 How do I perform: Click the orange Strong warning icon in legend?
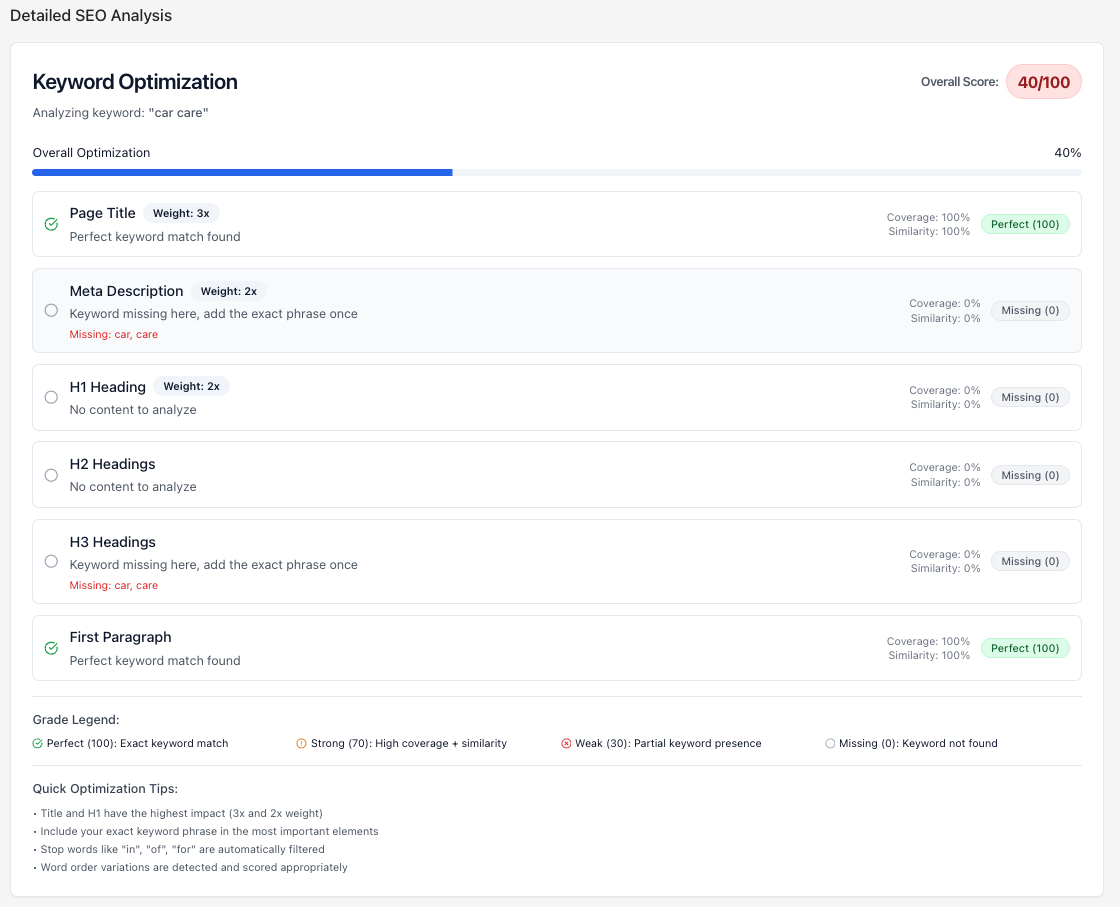(301, 743)
